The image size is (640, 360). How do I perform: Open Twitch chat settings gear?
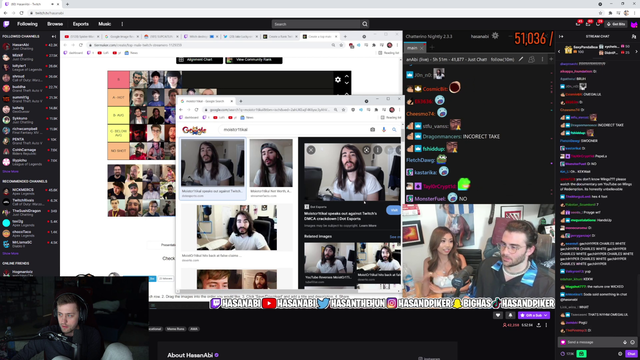[x=620, y=353]
